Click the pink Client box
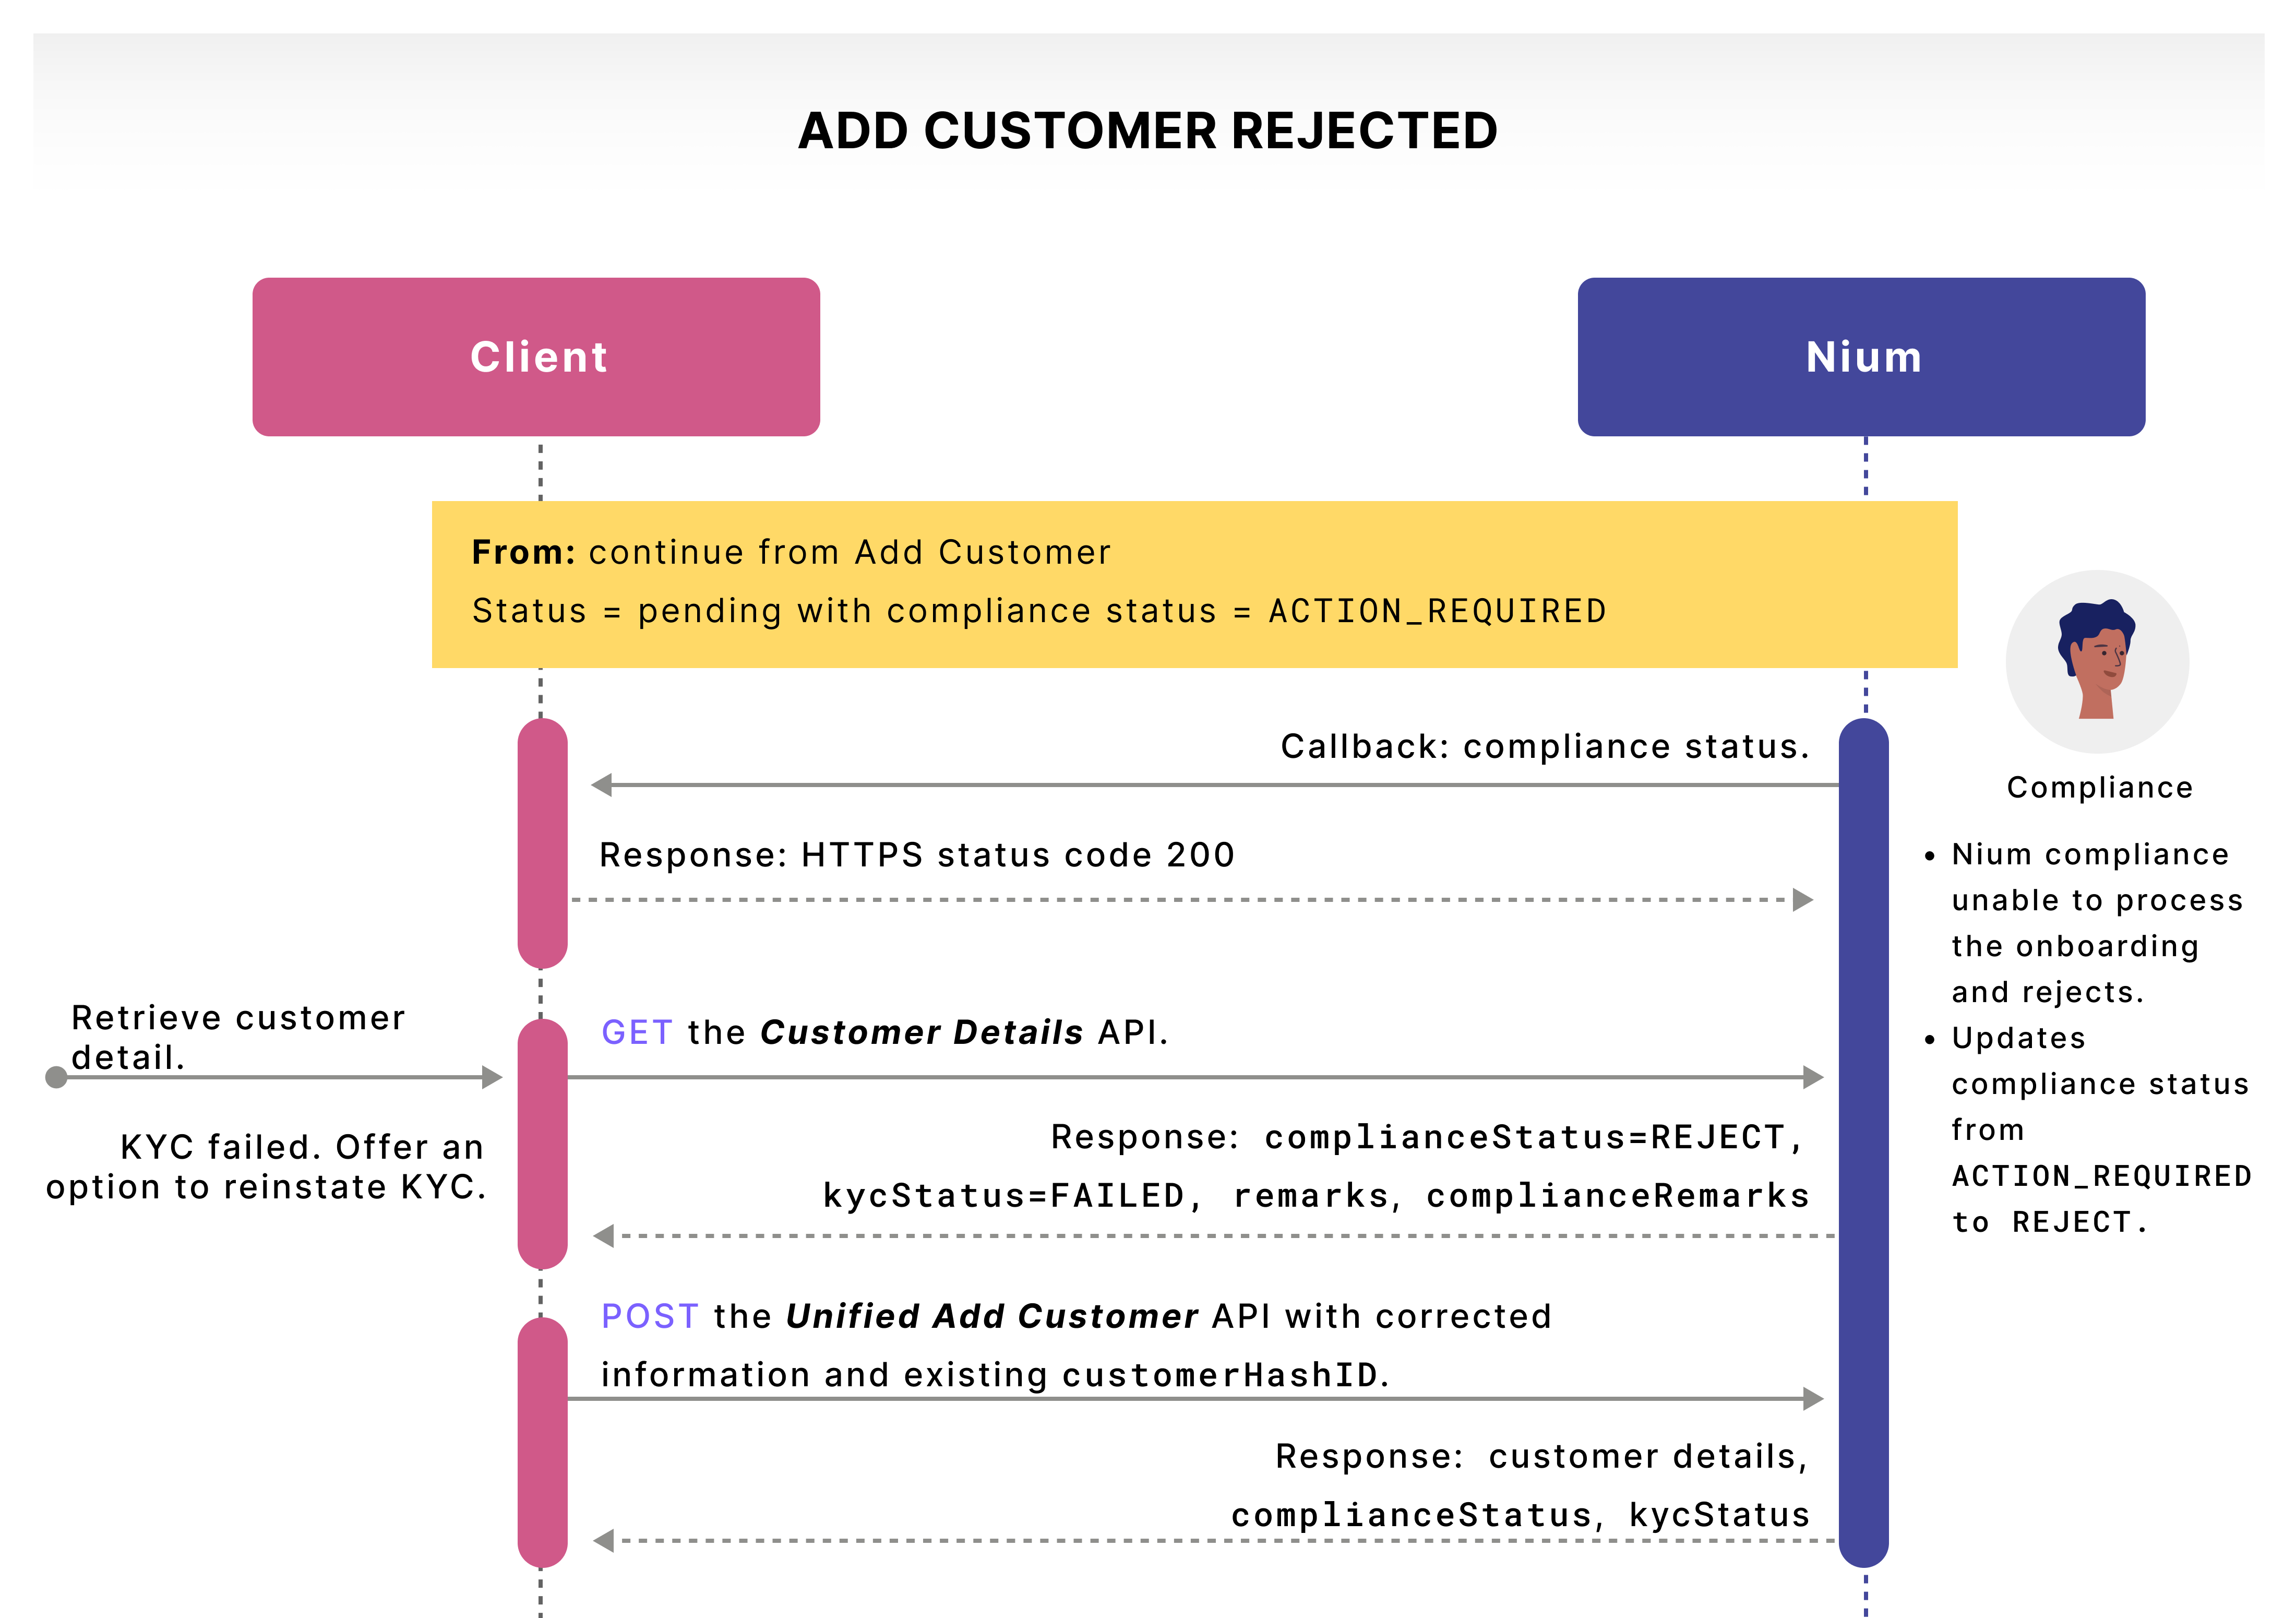 (x=536, y=357)
